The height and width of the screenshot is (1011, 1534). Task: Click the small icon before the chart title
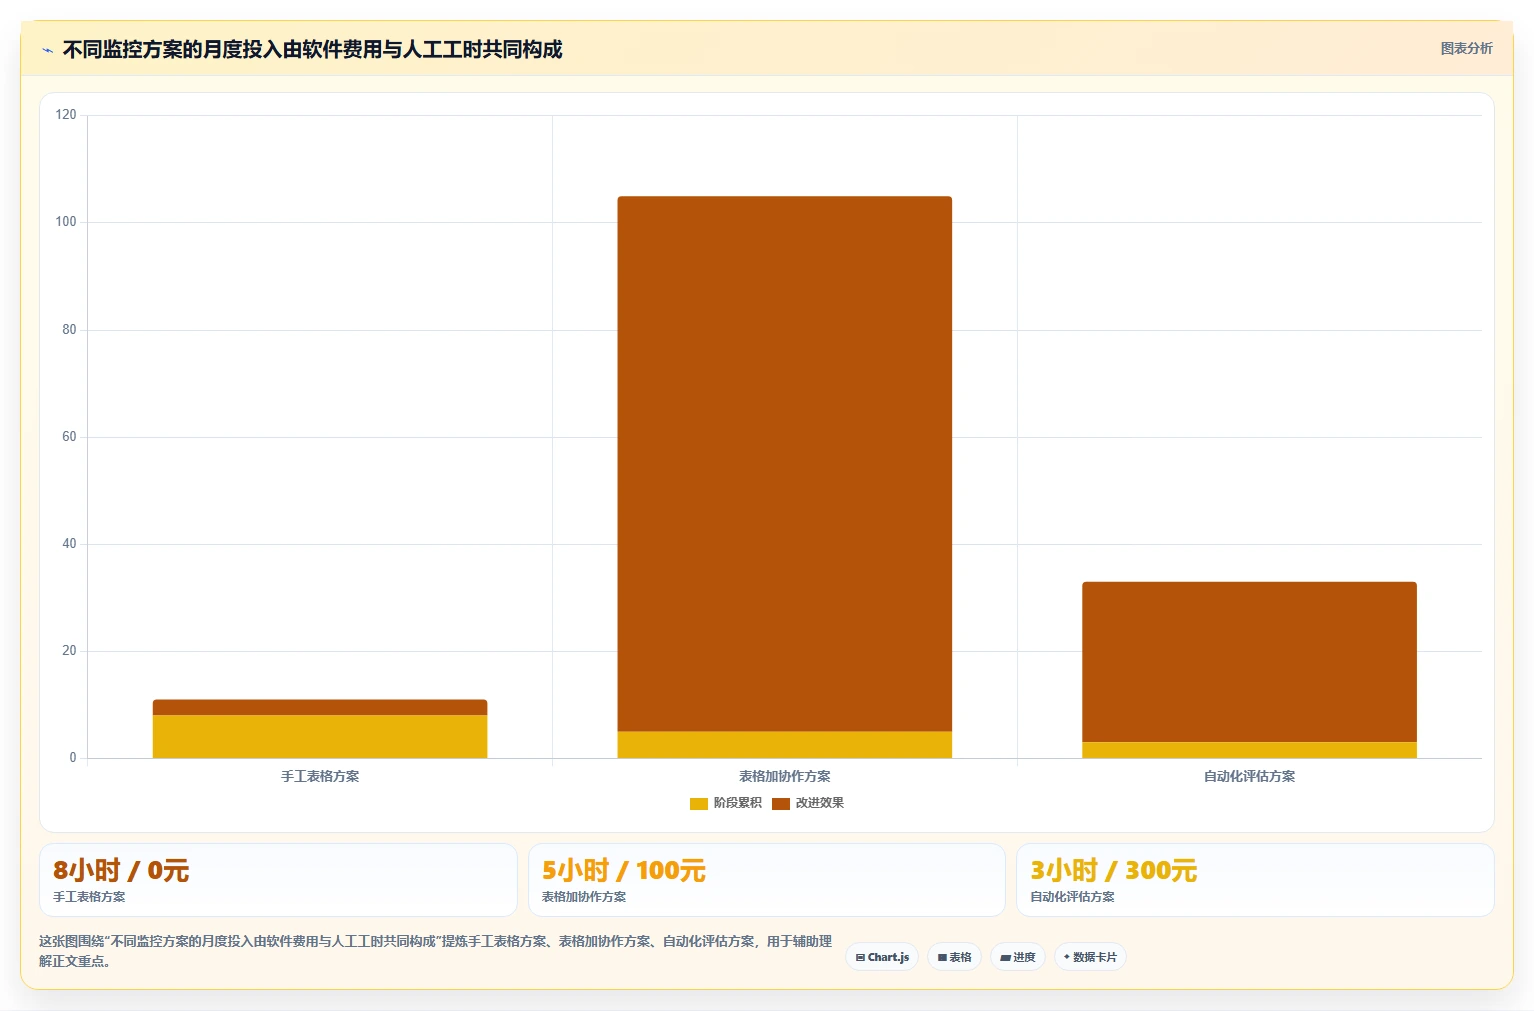(x=47, y=50)
